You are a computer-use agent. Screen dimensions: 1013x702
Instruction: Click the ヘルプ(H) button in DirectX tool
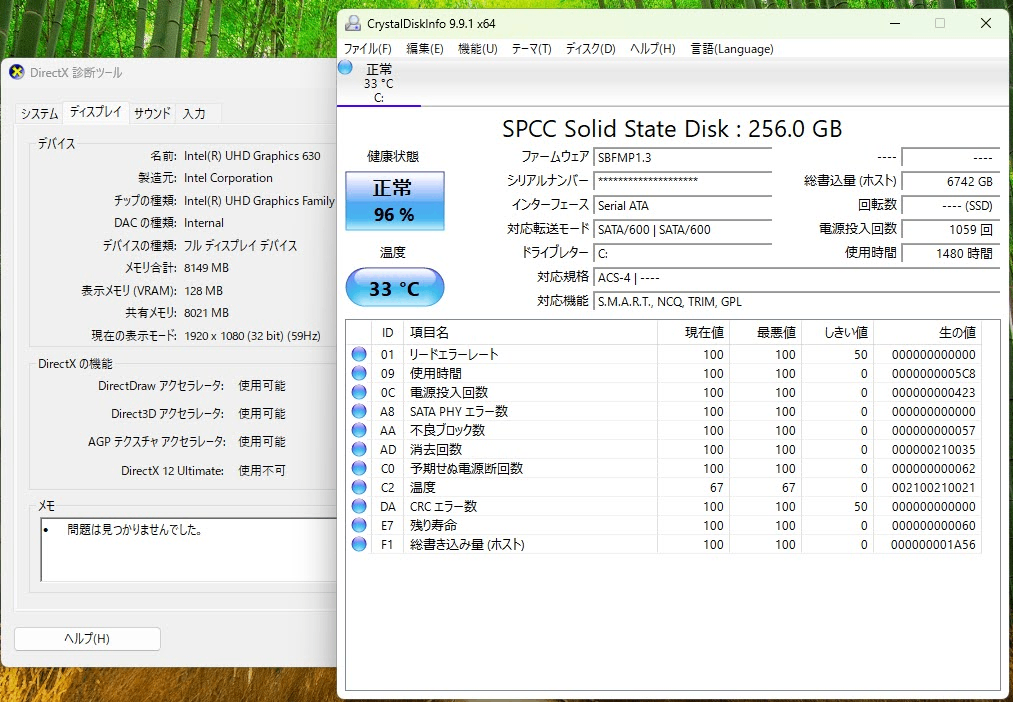click(87, 639)
